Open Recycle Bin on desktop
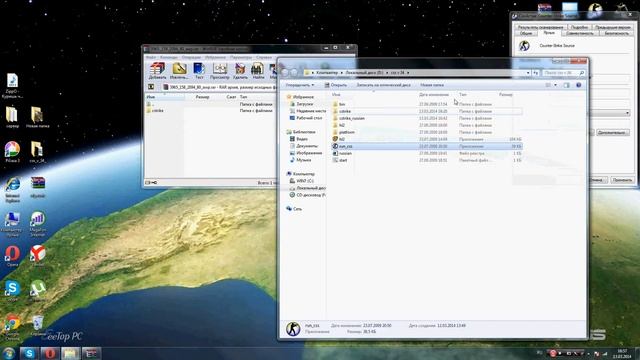Screen dimensions: 640x360 [x=37, y=326]
